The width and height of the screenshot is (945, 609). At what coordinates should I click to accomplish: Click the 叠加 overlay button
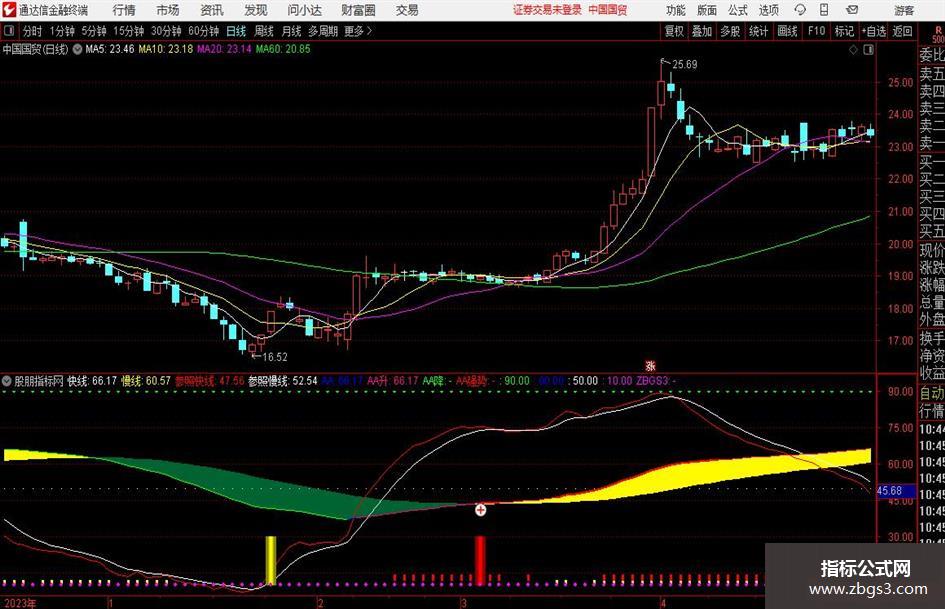702,31
